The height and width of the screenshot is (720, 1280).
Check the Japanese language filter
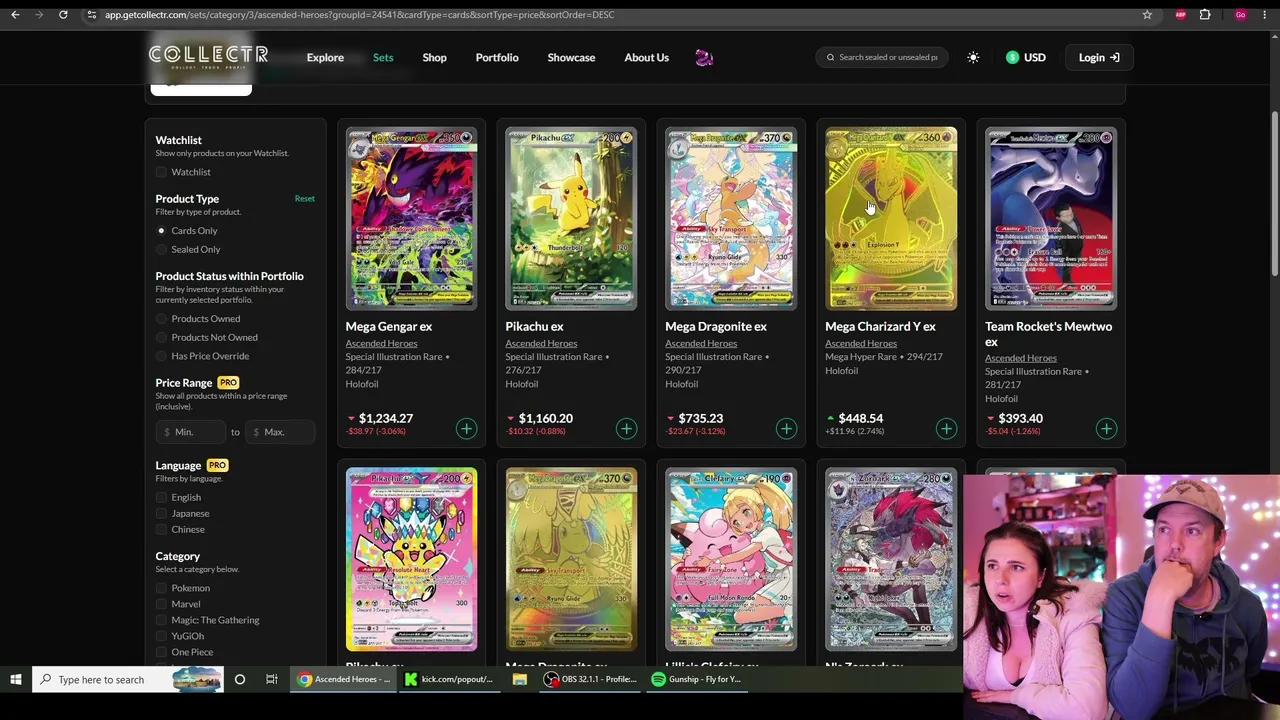[x=161, y=514]
